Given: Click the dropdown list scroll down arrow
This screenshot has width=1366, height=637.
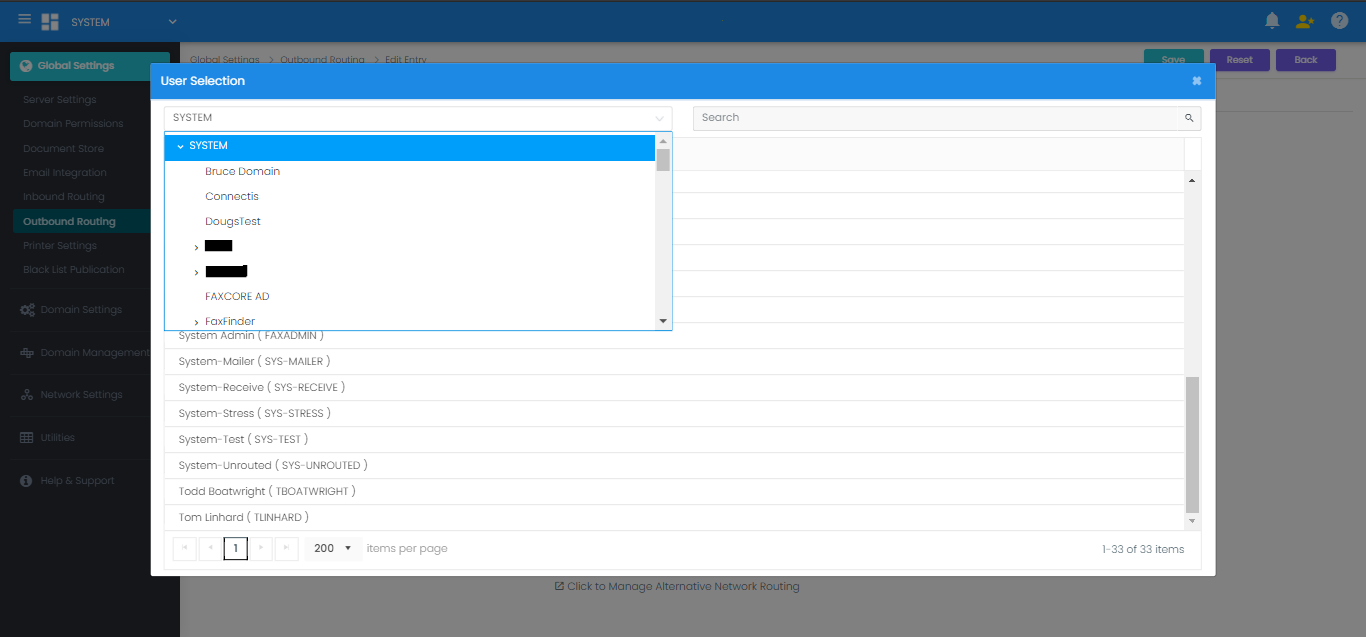Looking at the screenshot, I should tap(663, 321).
